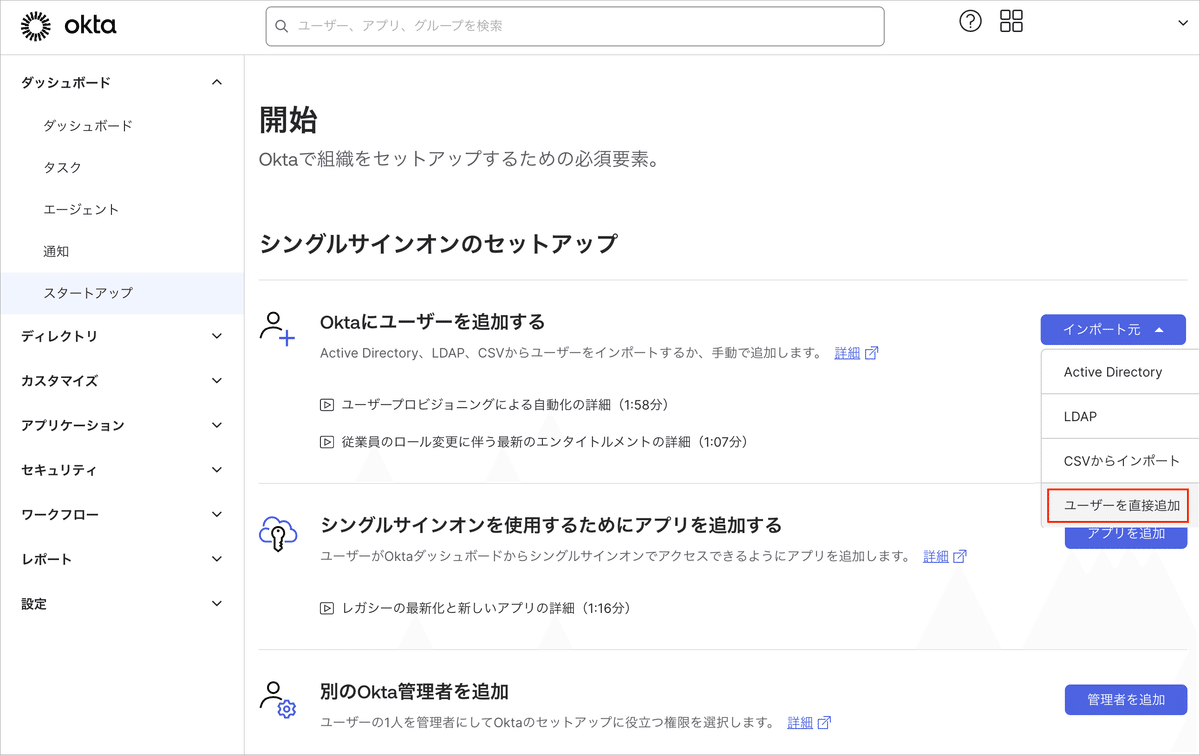The height and width of the screenshot is (755, 1200).
Task: Click the シングルサインオンのセットアップ heading
Action: coord(438,243)
